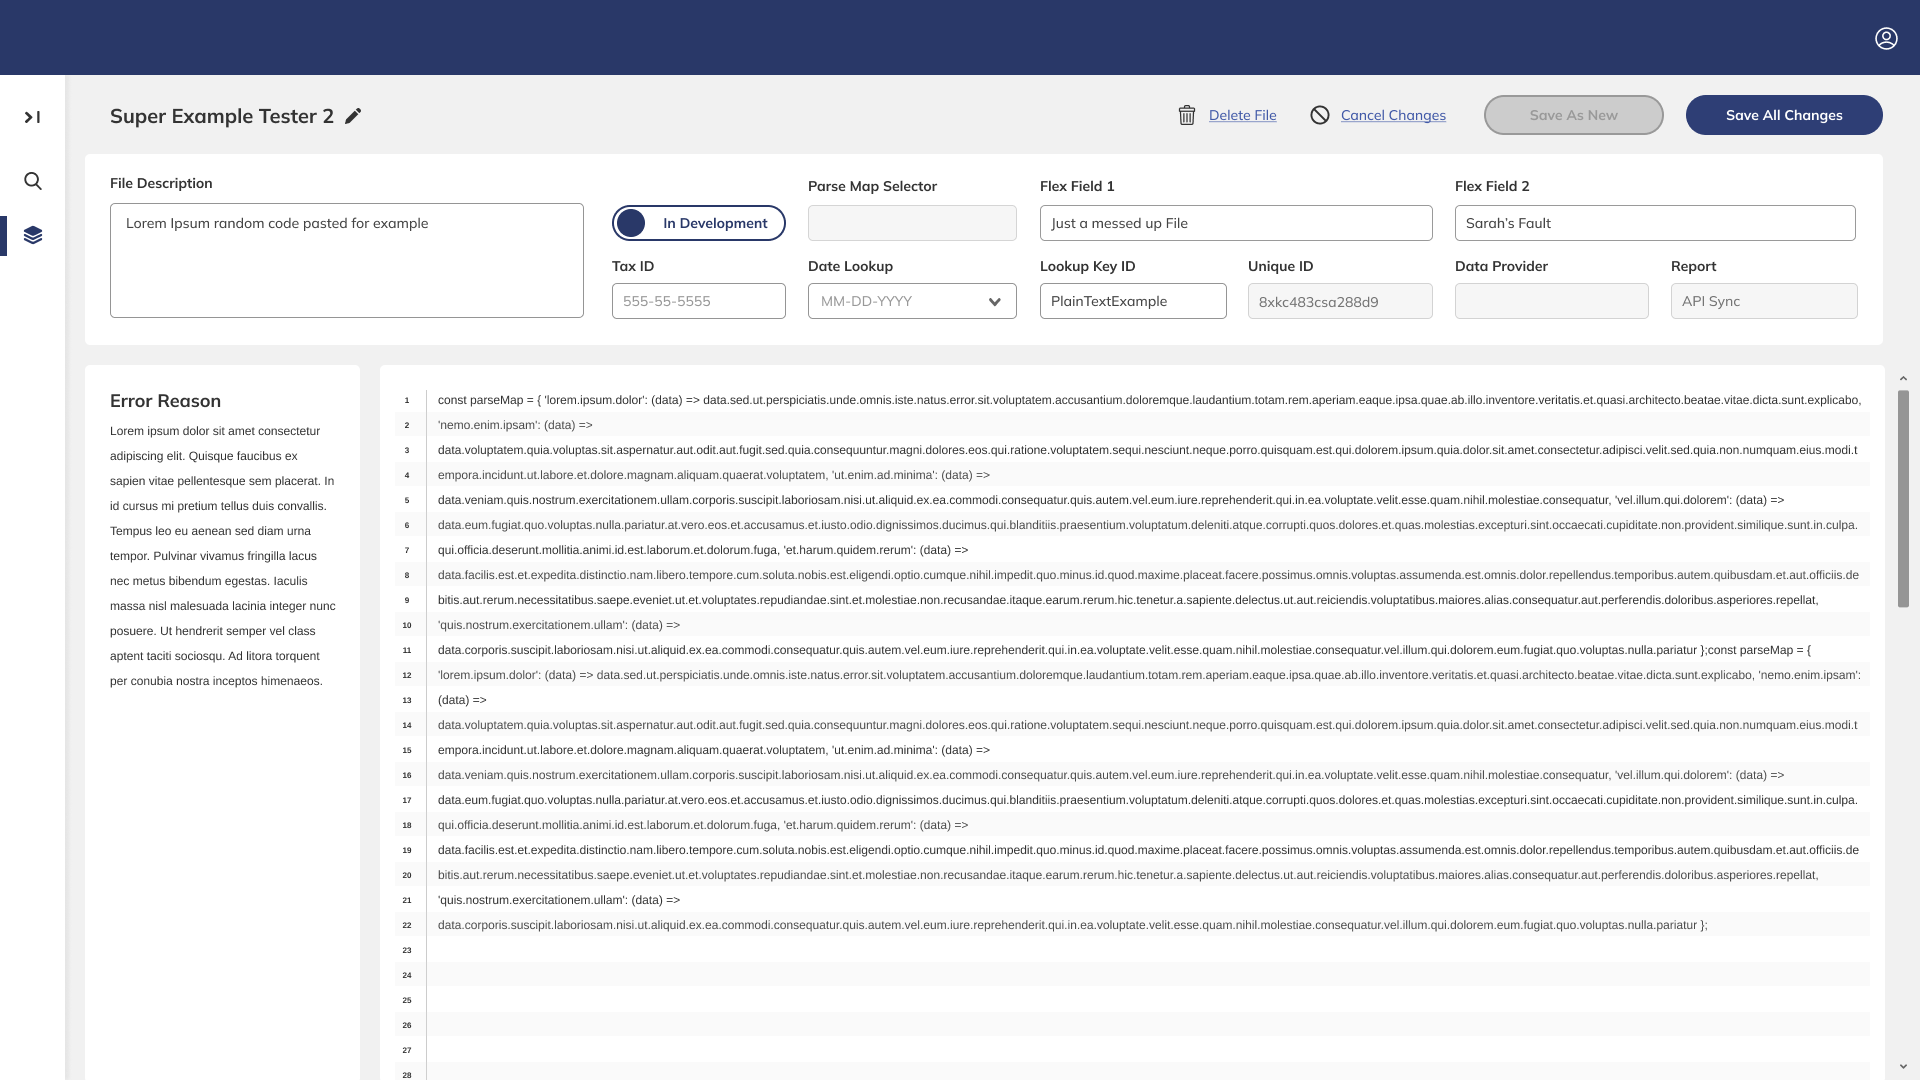
Task: Toggle the In Development switch
Action: coord(698,223)
